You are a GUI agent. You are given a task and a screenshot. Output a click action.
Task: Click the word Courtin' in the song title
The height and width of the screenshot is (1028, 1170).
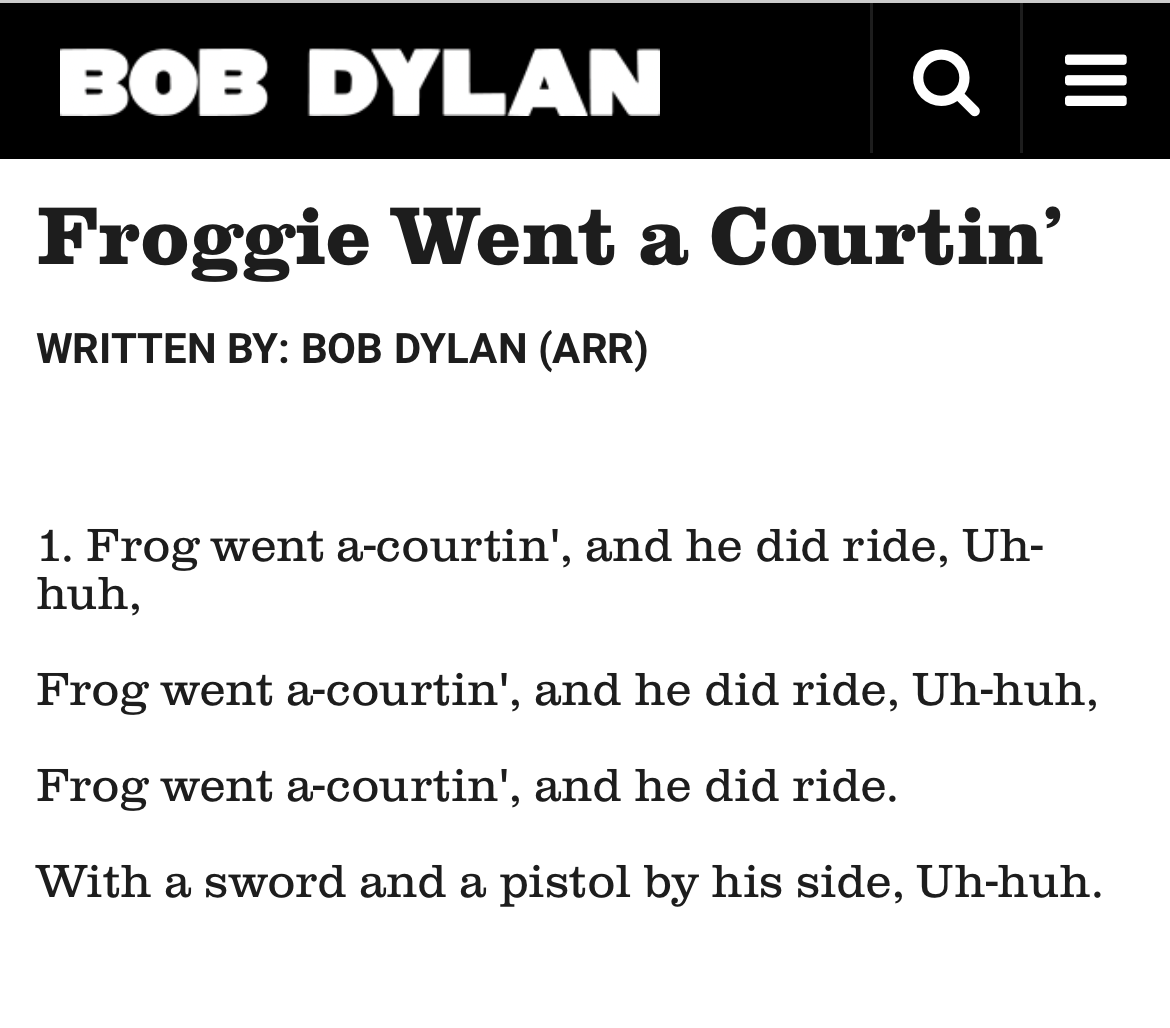click(886, 236)
